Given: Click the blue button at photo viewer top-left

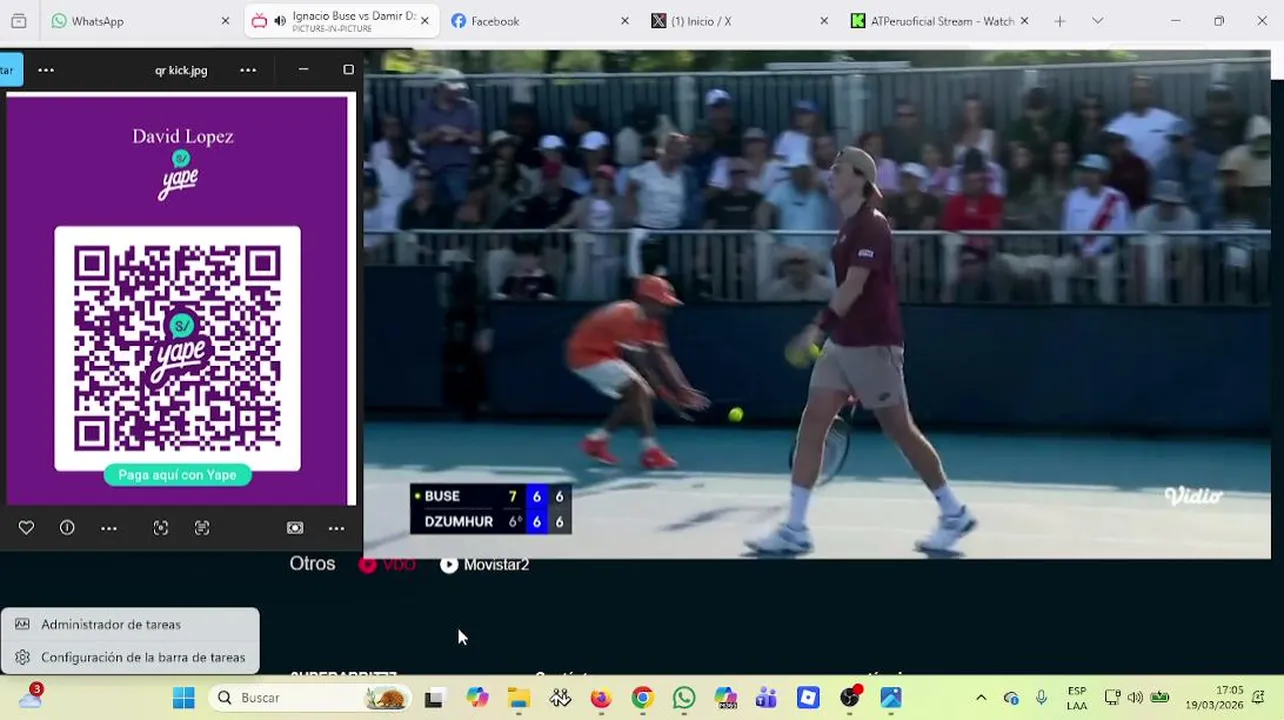Looking at the screenshot, I should coord(10,70).
